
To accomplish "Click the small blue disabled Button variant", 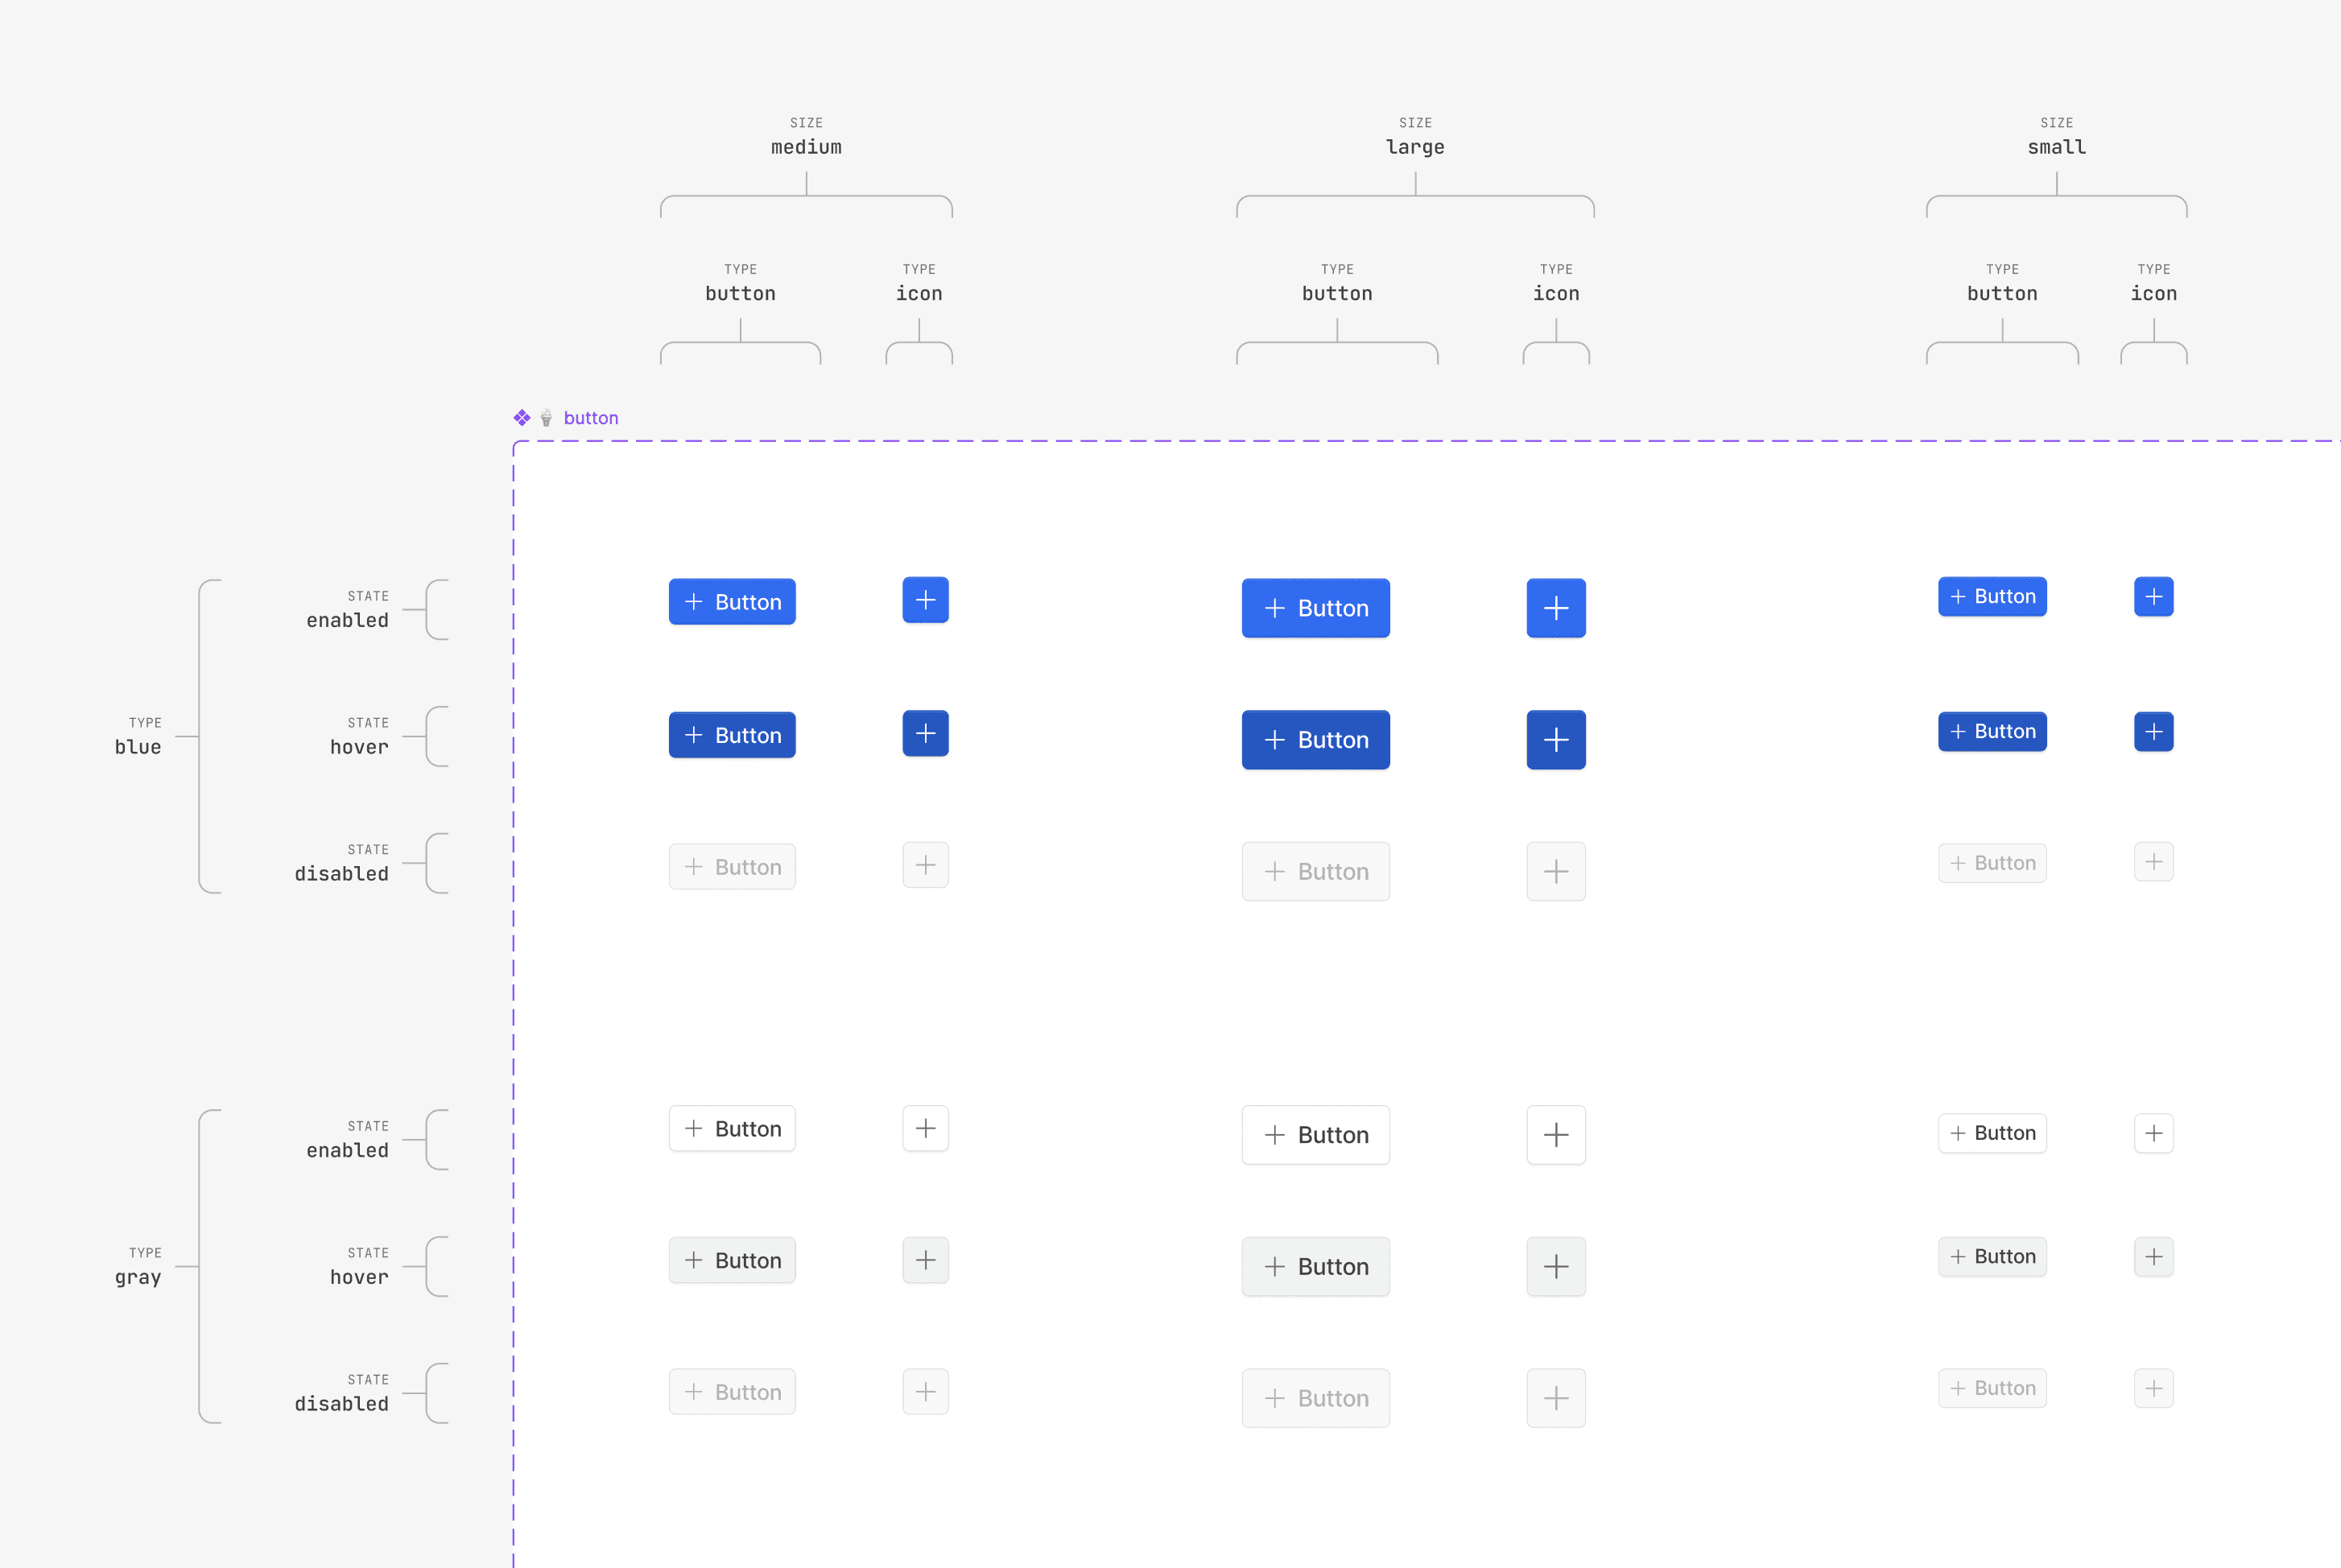I will (1992, 862).
